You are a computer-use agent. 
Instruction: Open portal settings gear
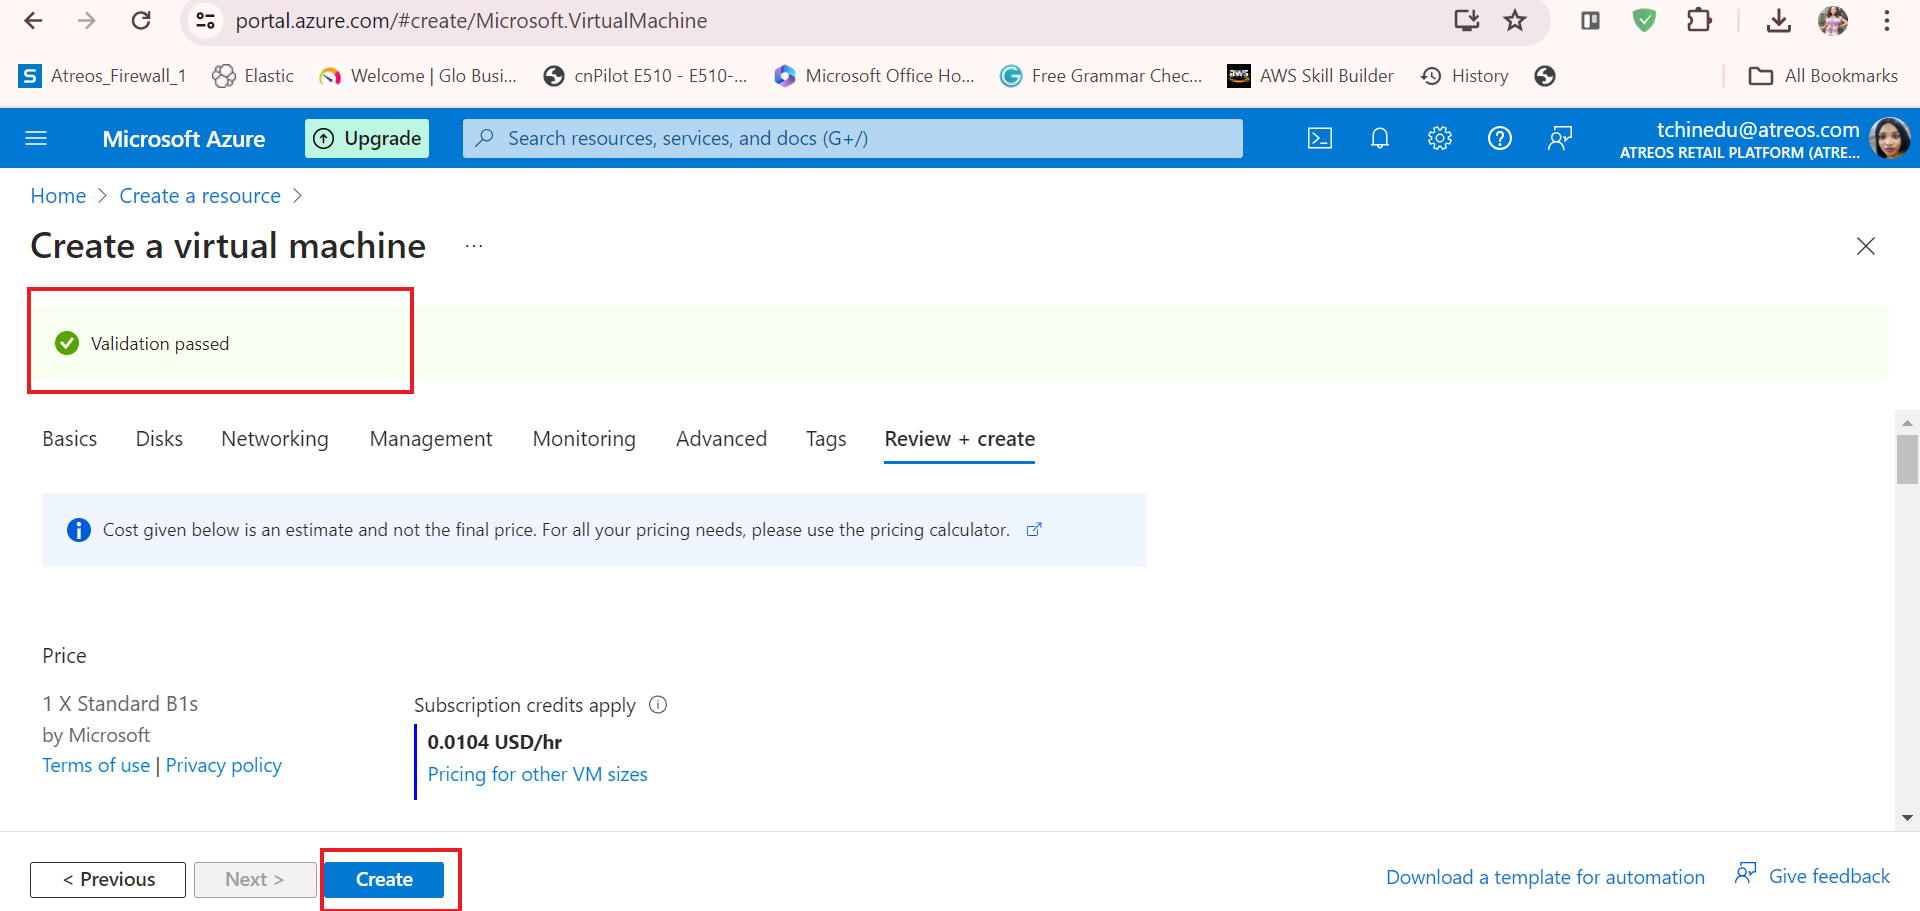(x=1440, y=138)
